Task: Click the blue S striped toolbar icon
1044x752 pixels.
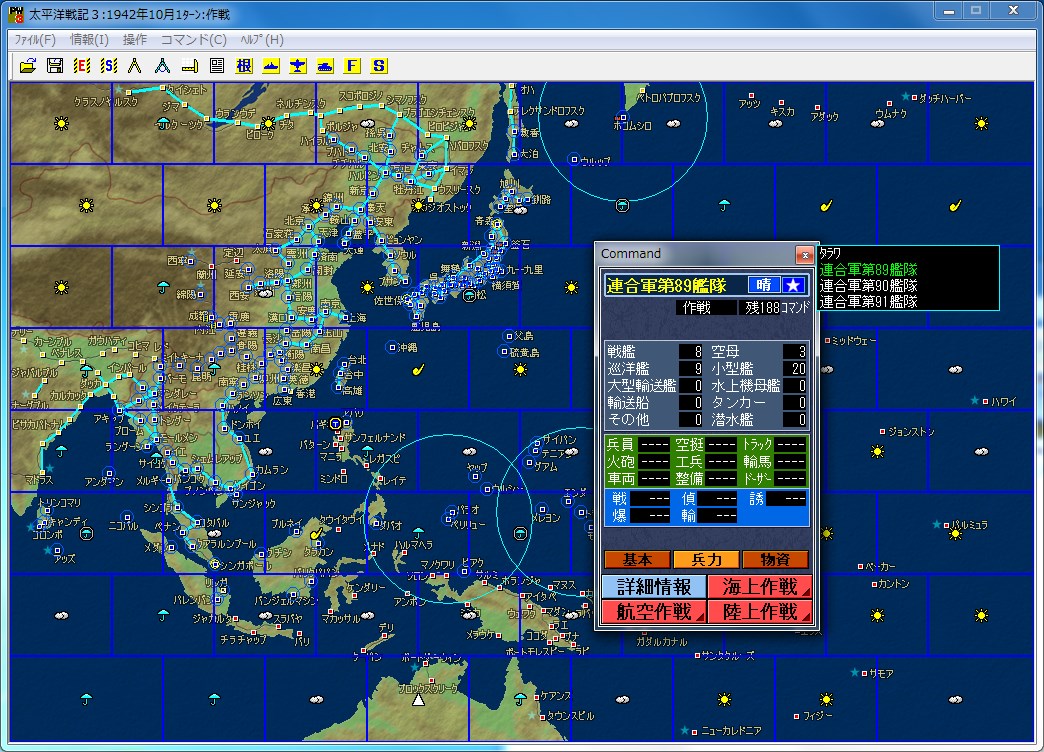Action: coord(109,65)
